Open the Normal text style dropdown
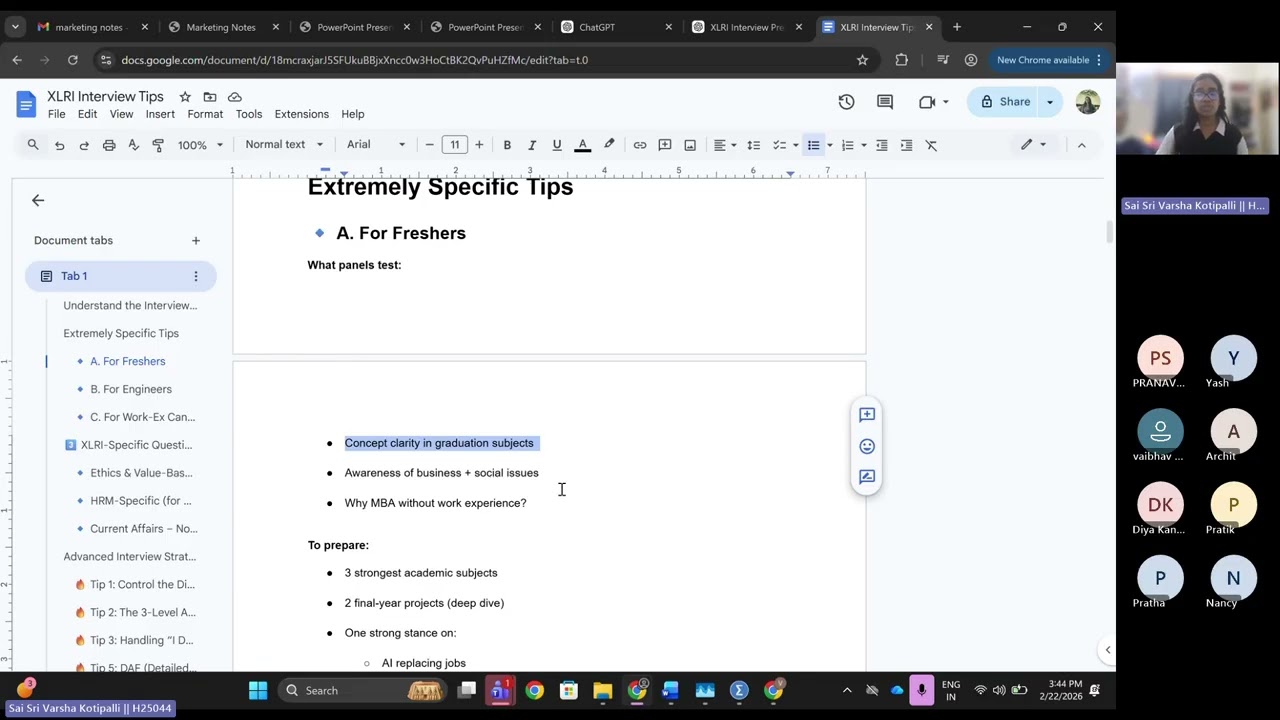The image size is (1280, 720). click(284, 145)
